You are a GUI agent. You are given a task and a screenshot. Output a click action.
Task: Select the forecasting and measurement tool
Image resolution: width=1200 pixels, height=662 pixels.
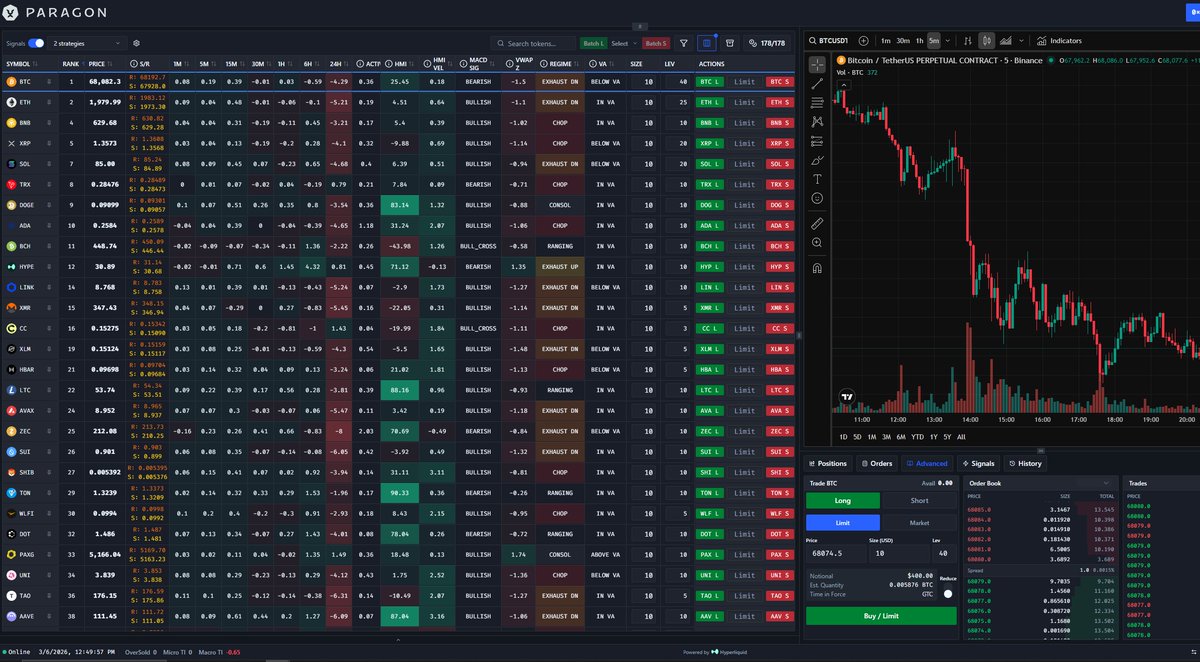tap(817, 141)
